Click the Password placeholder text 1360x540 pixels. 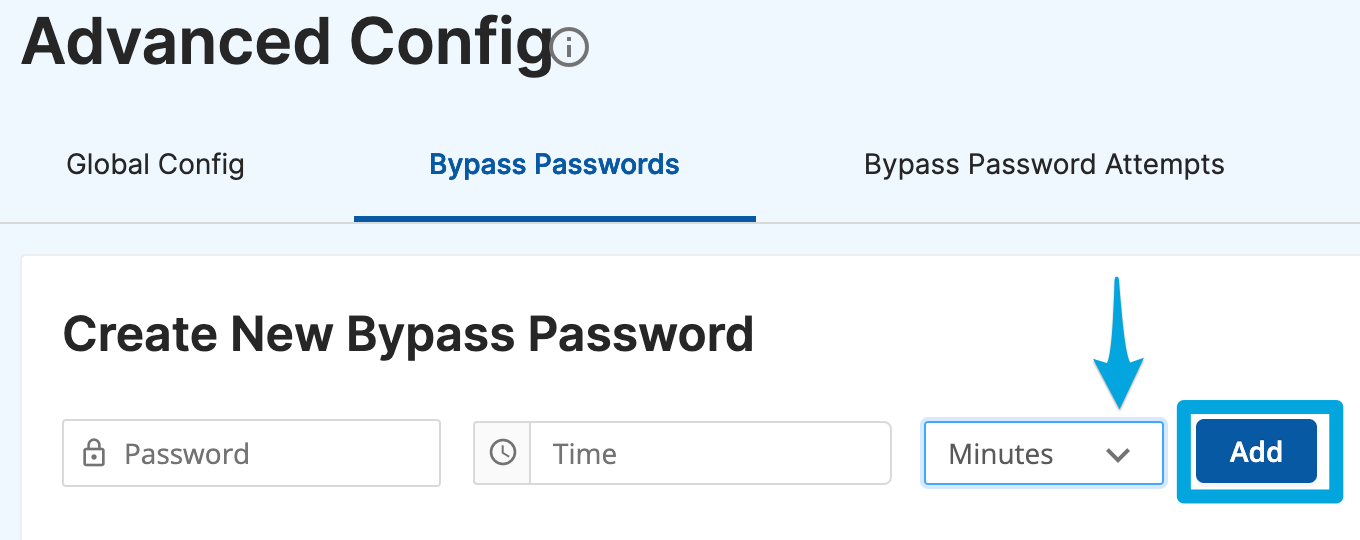point(187,454)
